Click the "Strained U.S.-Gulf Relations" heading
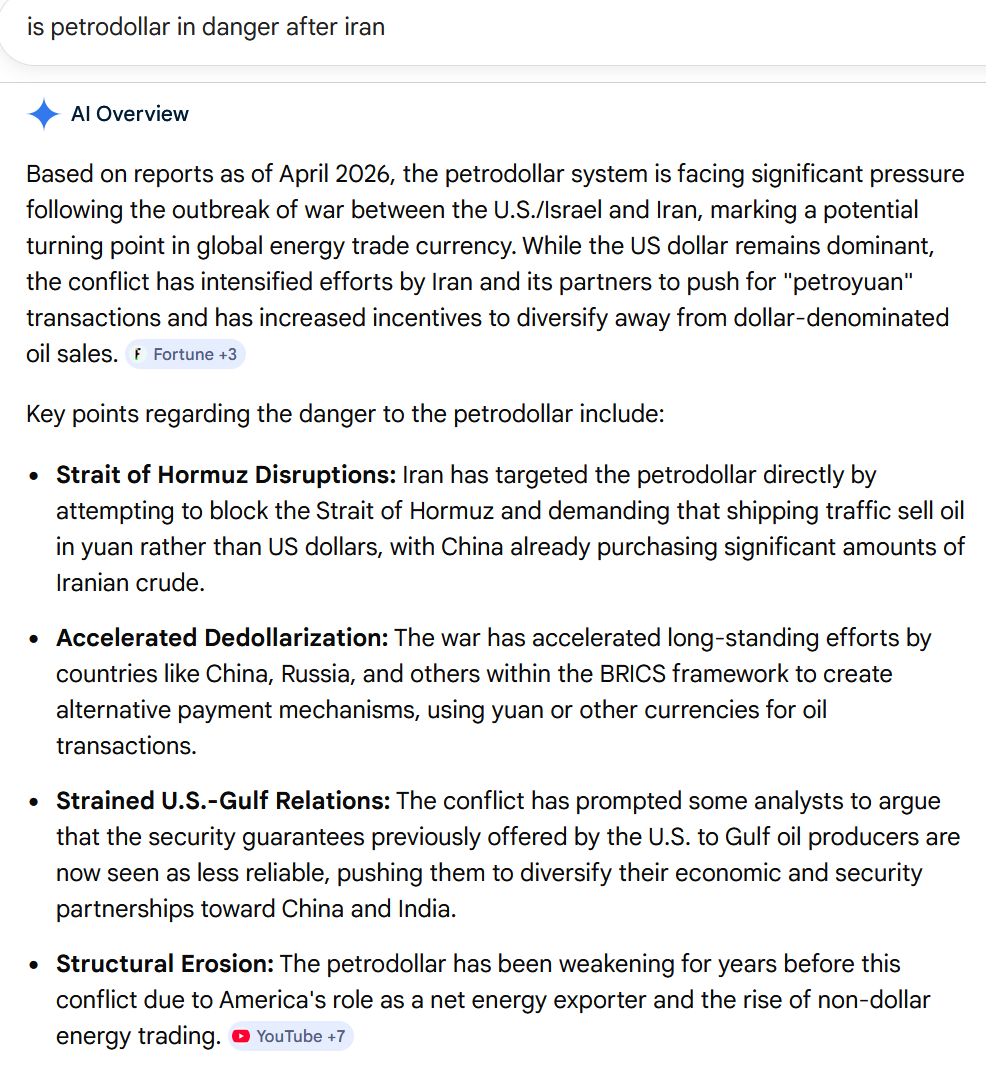 point(223,801)
